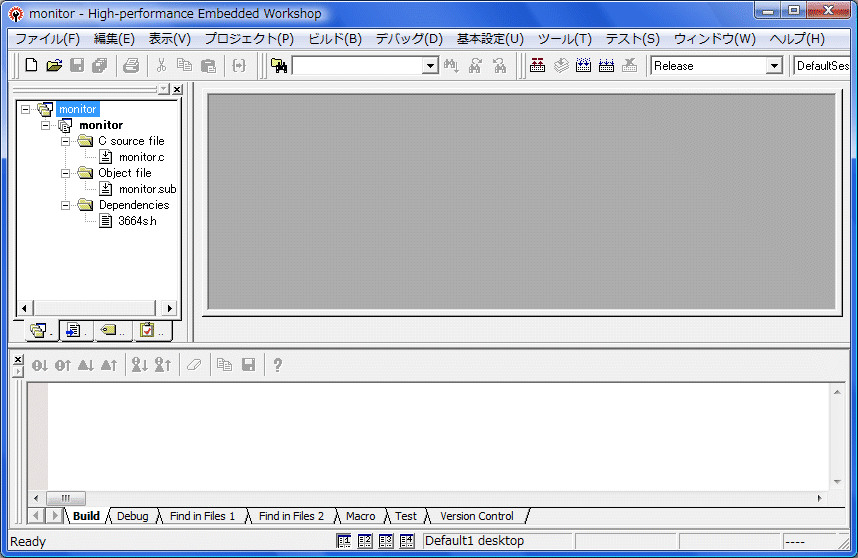Click the output window horizontal scrollbar thumb
858x558 pixels.
point(66,498)
